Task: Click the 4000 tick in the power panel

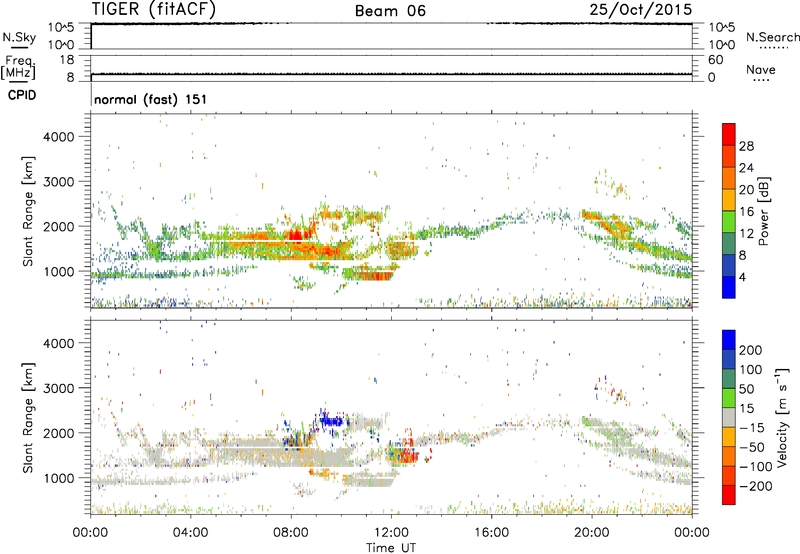Action: (59, 137)
